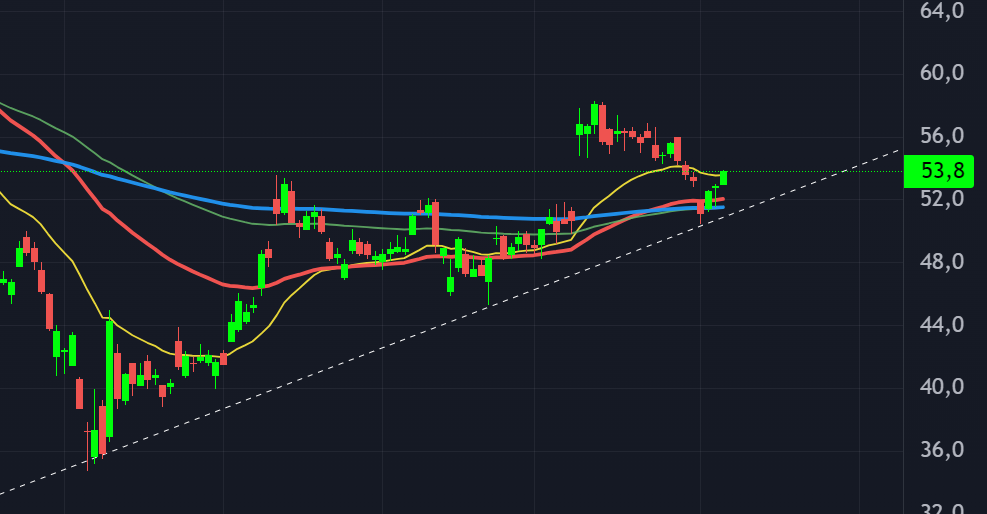Click the green current price label 53,8
This screenshot has width=987, height=514.
[939, 171]
